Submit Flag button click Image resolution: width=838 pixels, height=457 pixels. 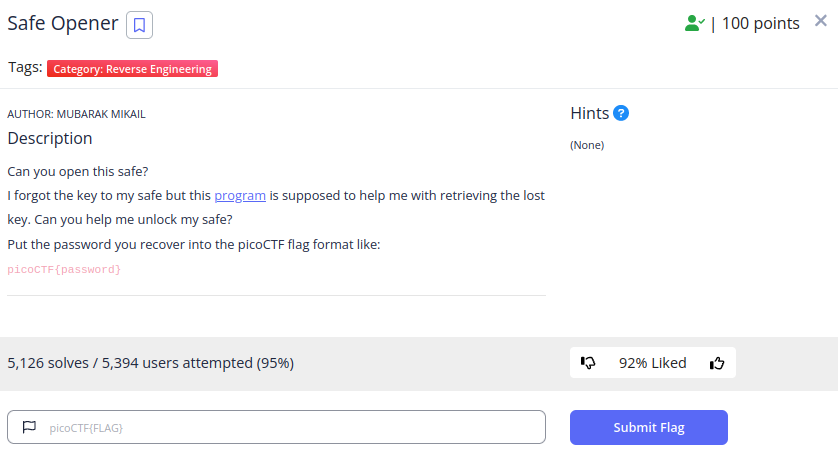point(649,428)
